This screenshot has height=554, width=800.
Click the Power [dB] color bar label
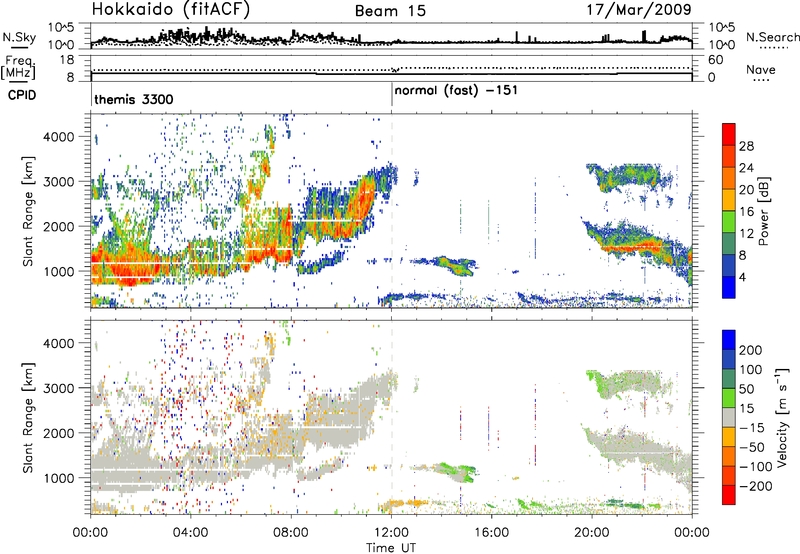(x=763, y=211)
